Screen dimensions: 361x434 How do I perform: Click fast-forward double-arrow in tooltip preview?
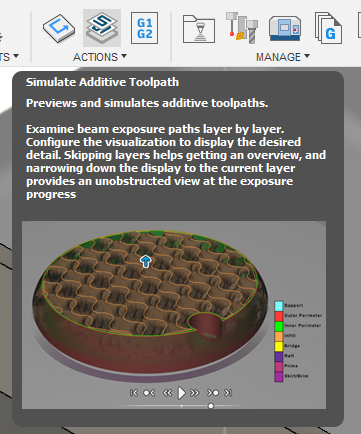[195, 393]
